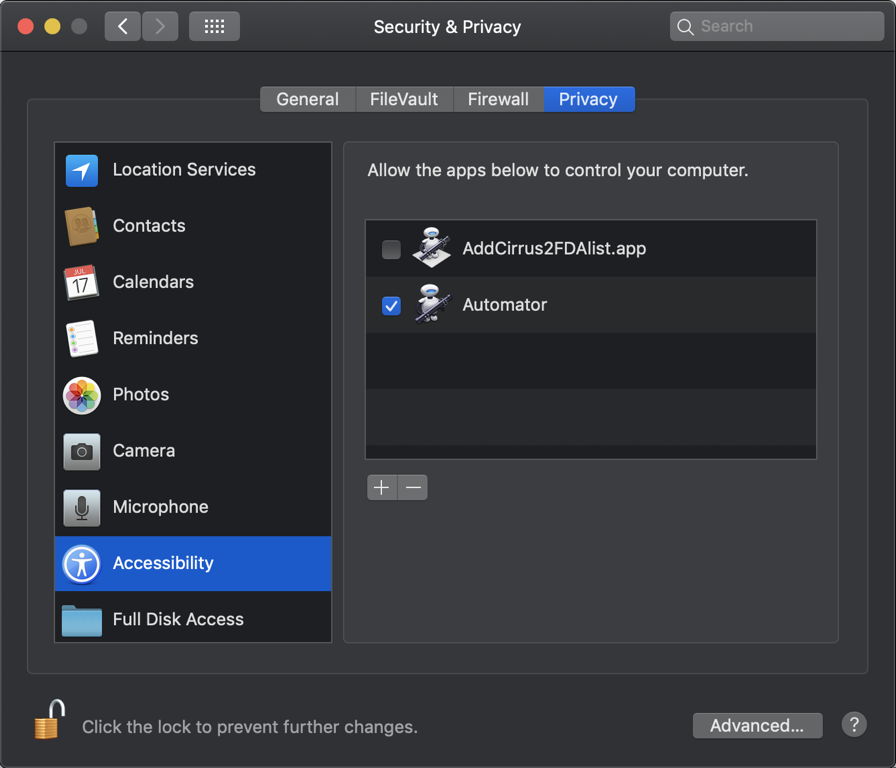
Task: Switch to the General tab
Action: tap(307, 99)
